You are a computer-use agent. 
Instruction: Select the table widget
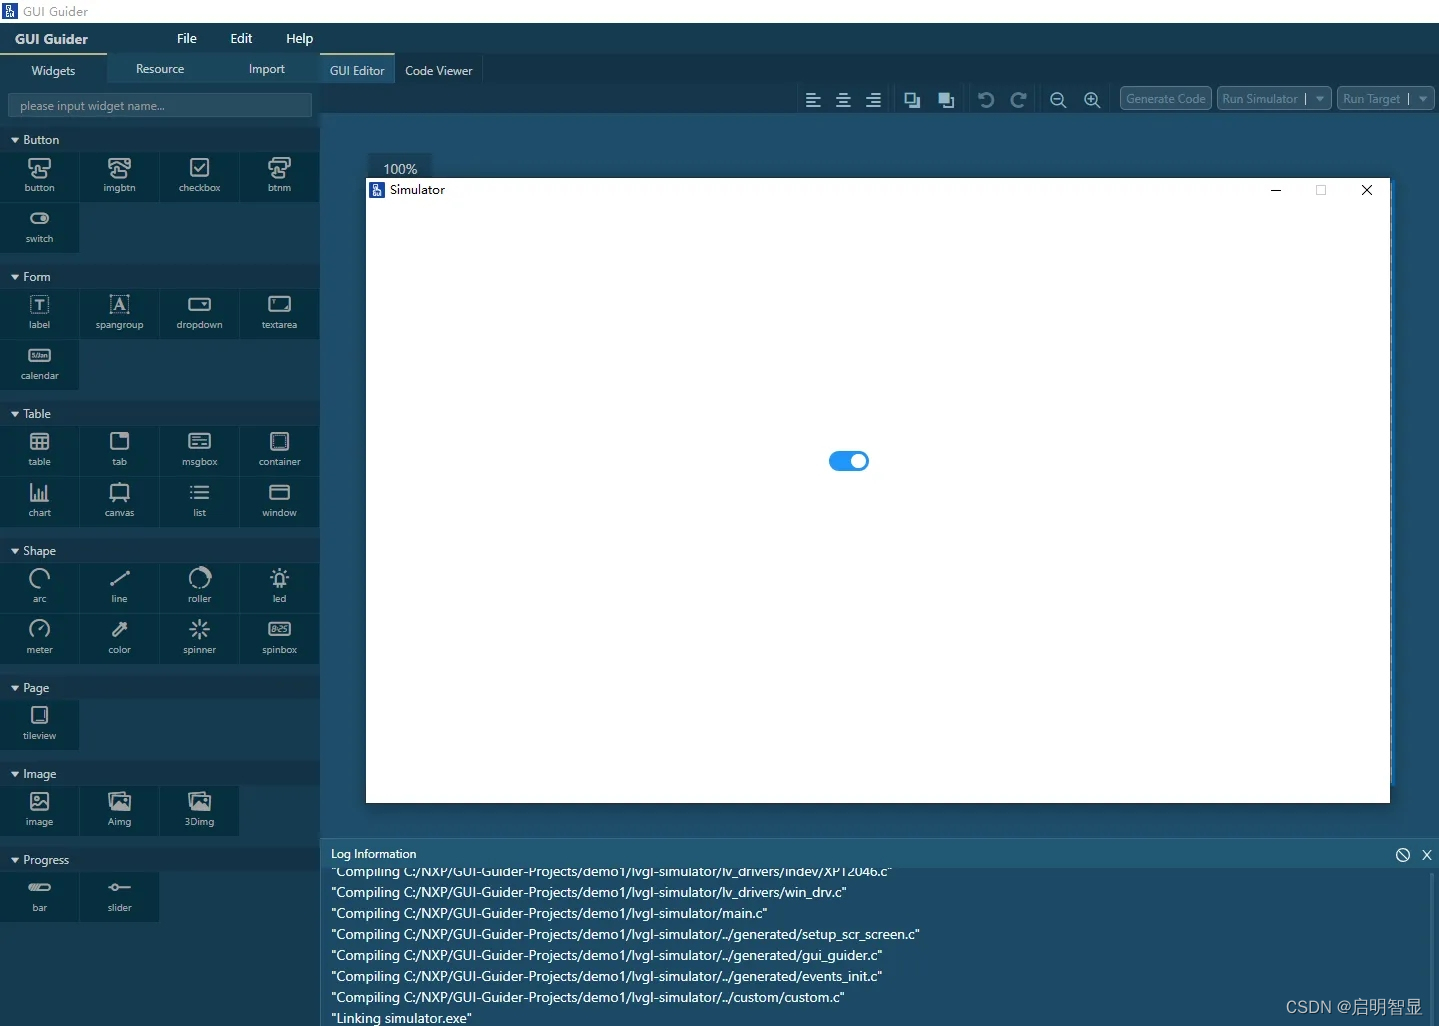40,449
